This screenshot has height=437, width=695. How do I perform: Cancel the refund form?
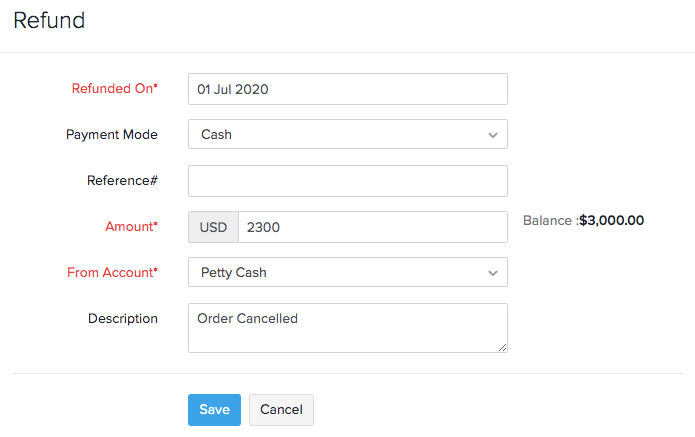point(281,410)
